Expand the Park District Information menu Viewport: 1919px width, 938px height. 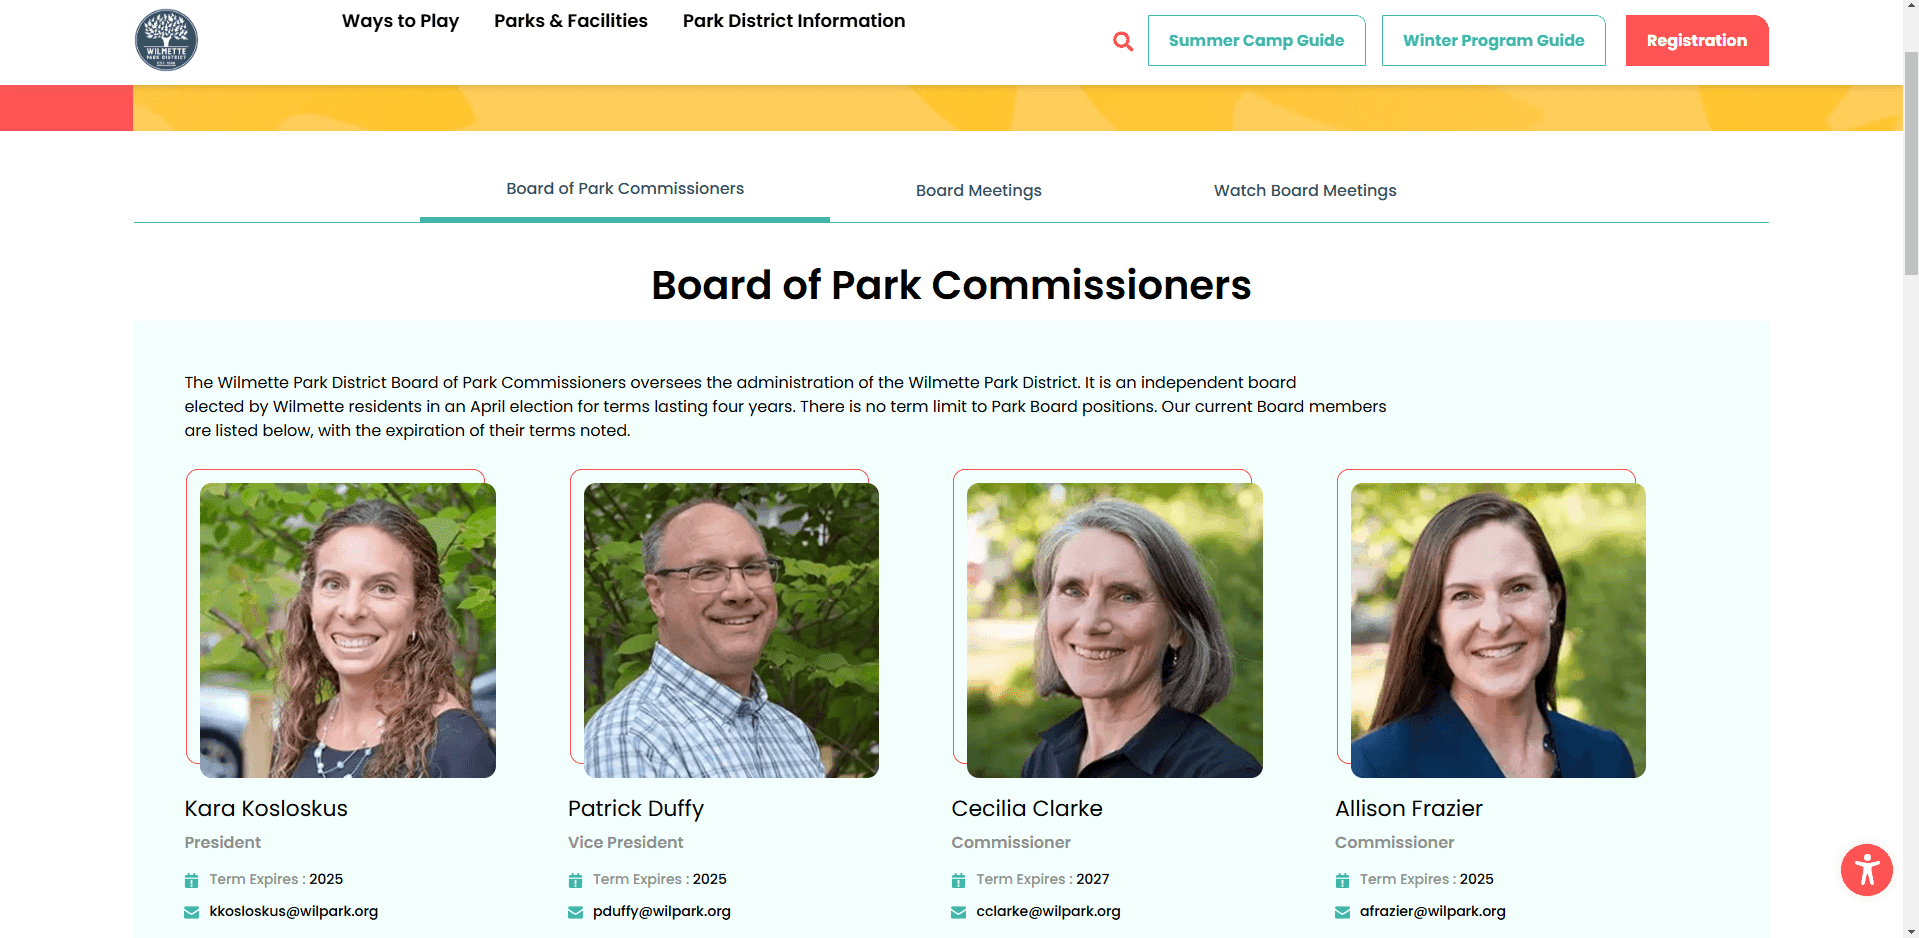[x=794, y=21]
